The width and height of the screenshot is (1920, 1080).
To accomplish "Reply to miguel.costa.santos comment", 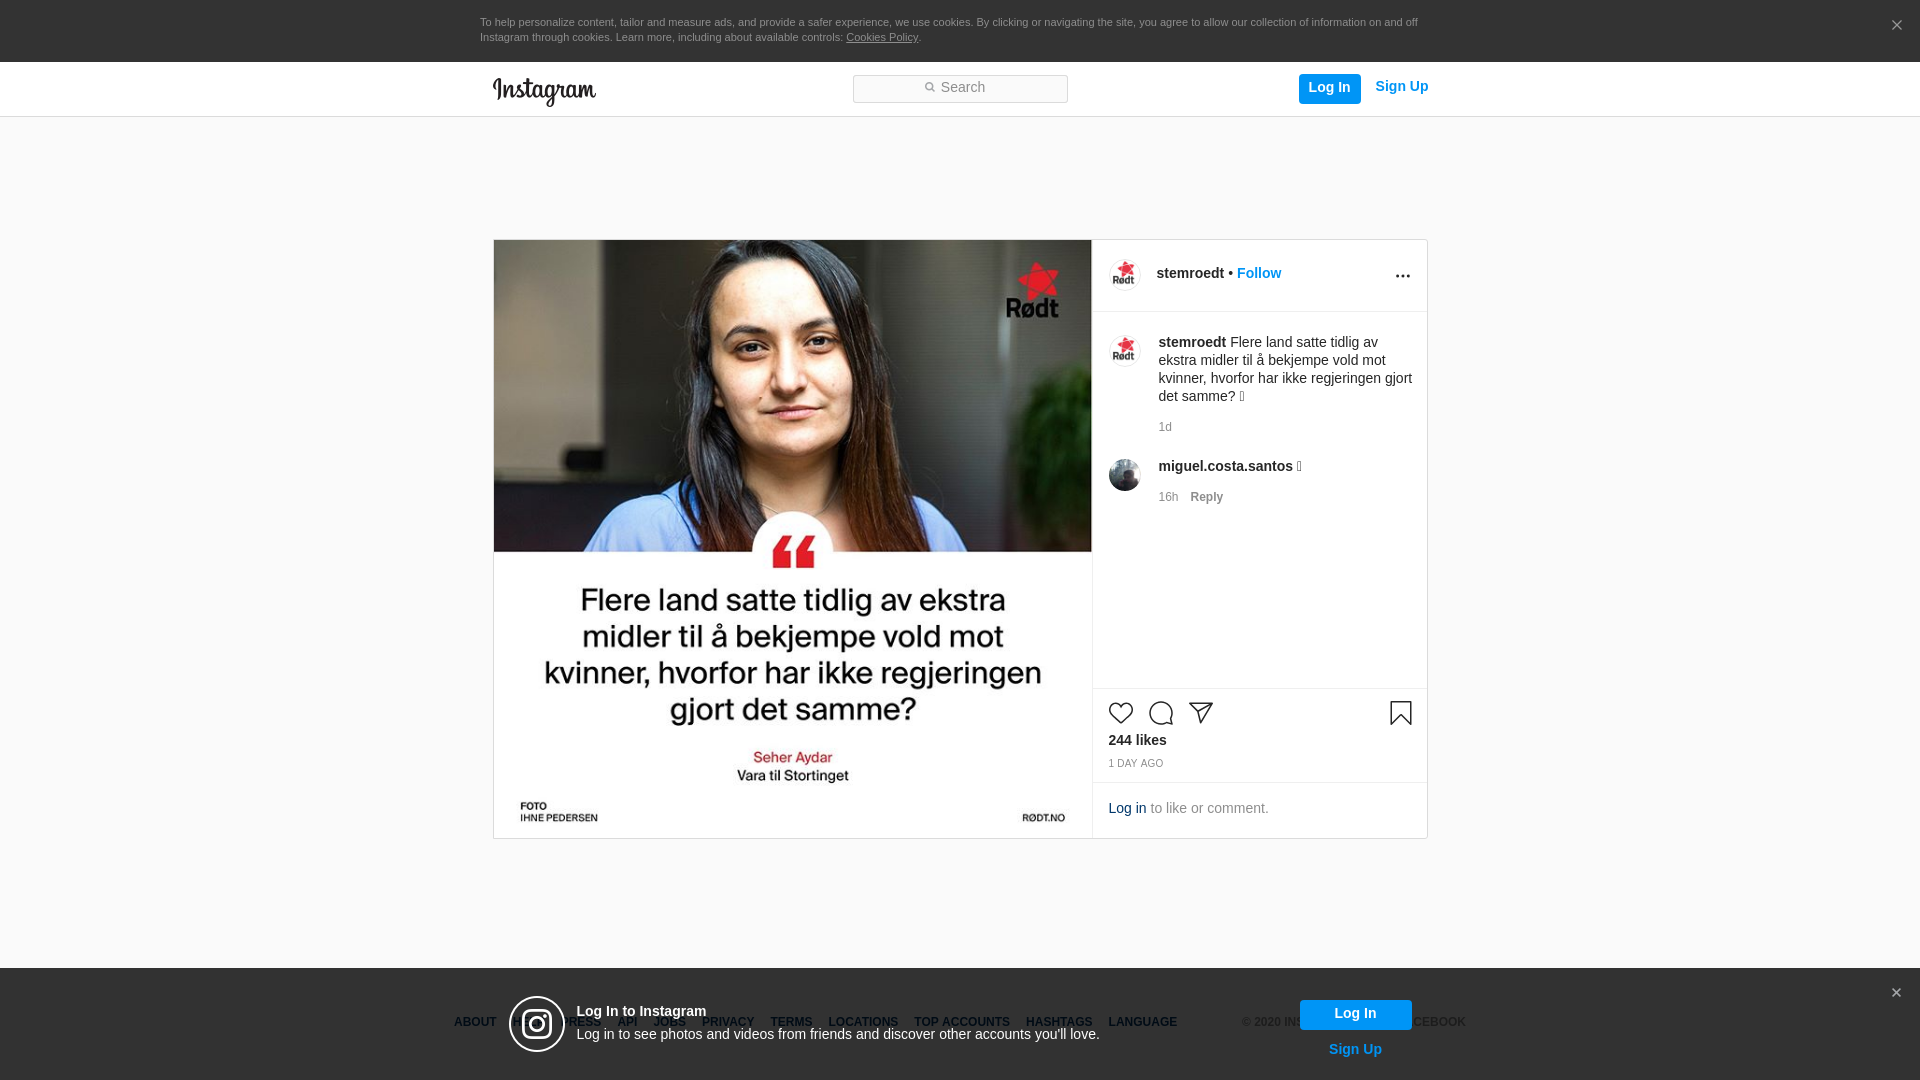I will [x=1206, y=498].
